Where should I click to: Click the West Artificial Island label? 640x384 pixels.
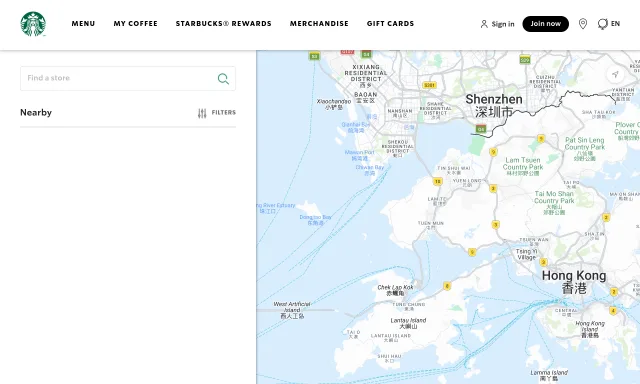(292, 310)
